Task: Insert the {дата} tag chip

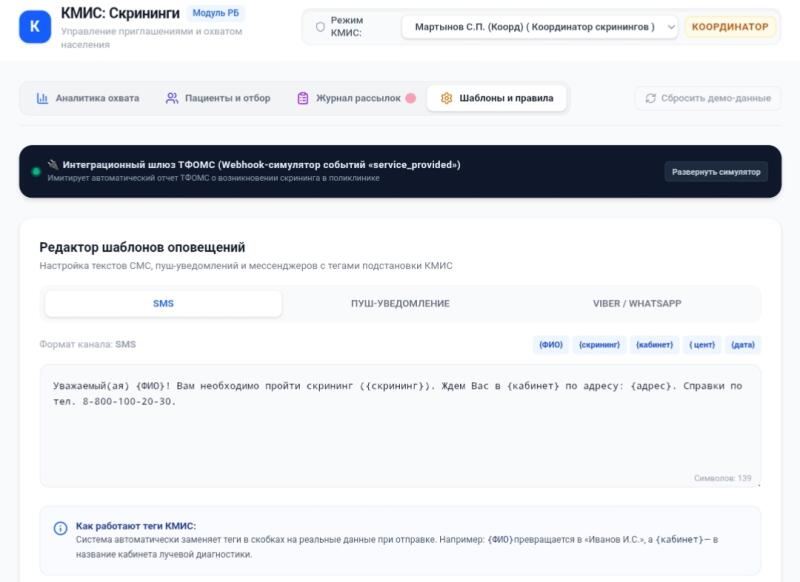Action: pos(743,345)
